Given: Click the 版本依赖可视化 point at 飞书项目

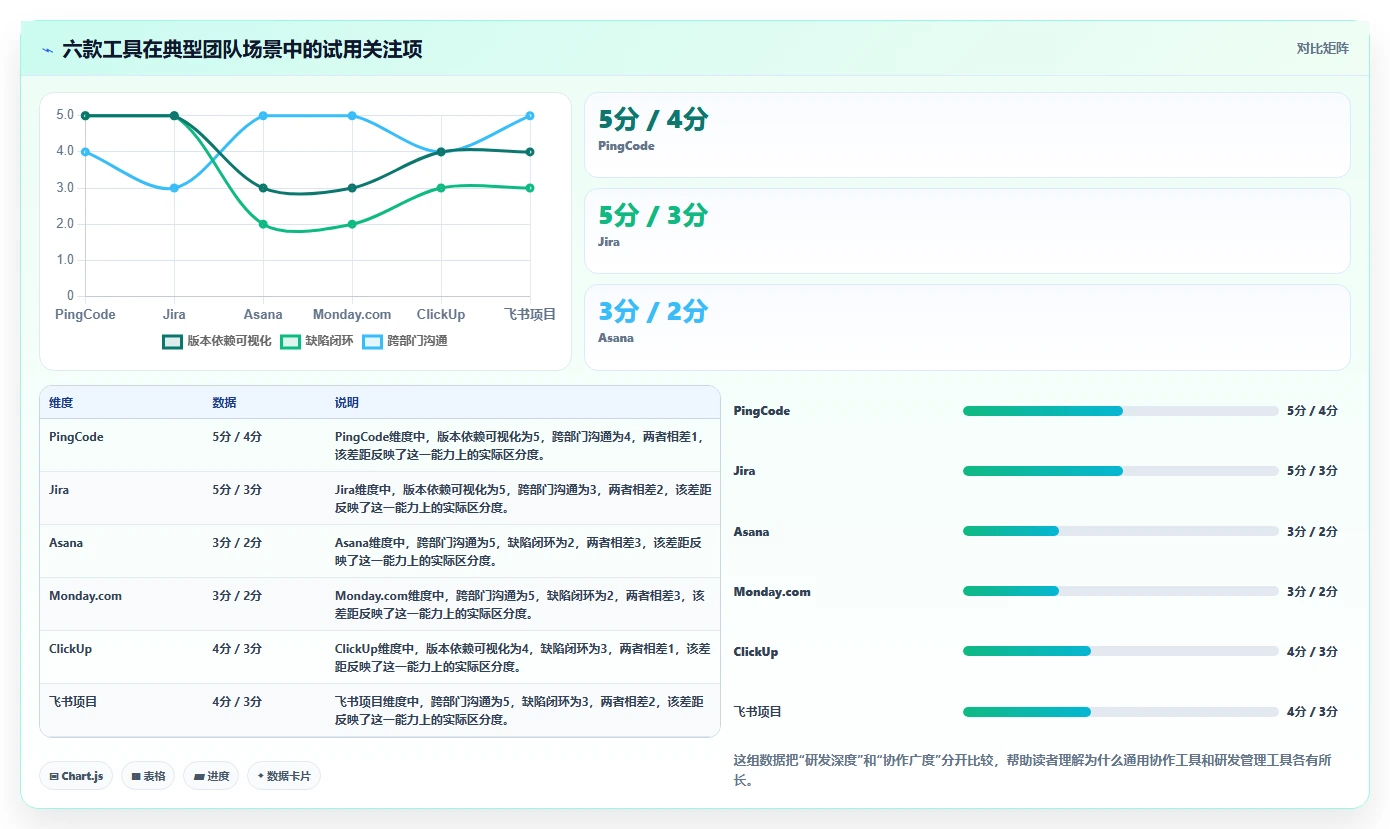Looking at the screenshot, I should click(530, 152).
